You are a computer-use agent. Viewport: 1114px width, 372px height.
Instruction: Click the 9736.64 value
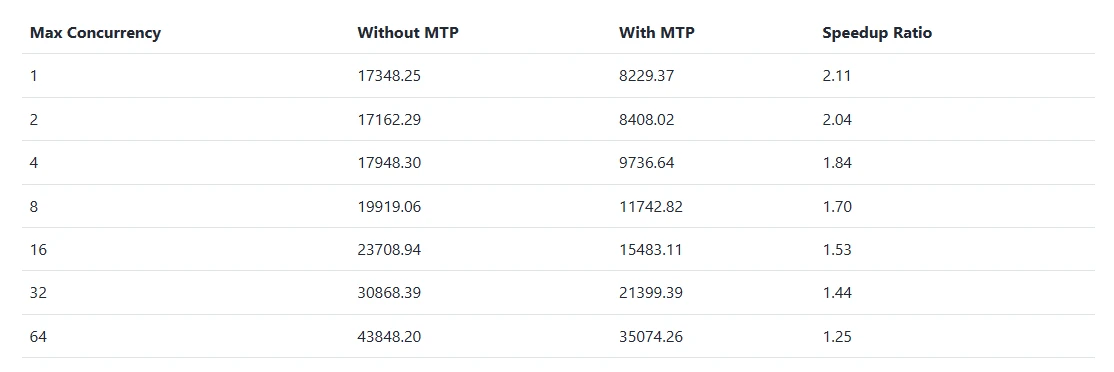(646, 163)
